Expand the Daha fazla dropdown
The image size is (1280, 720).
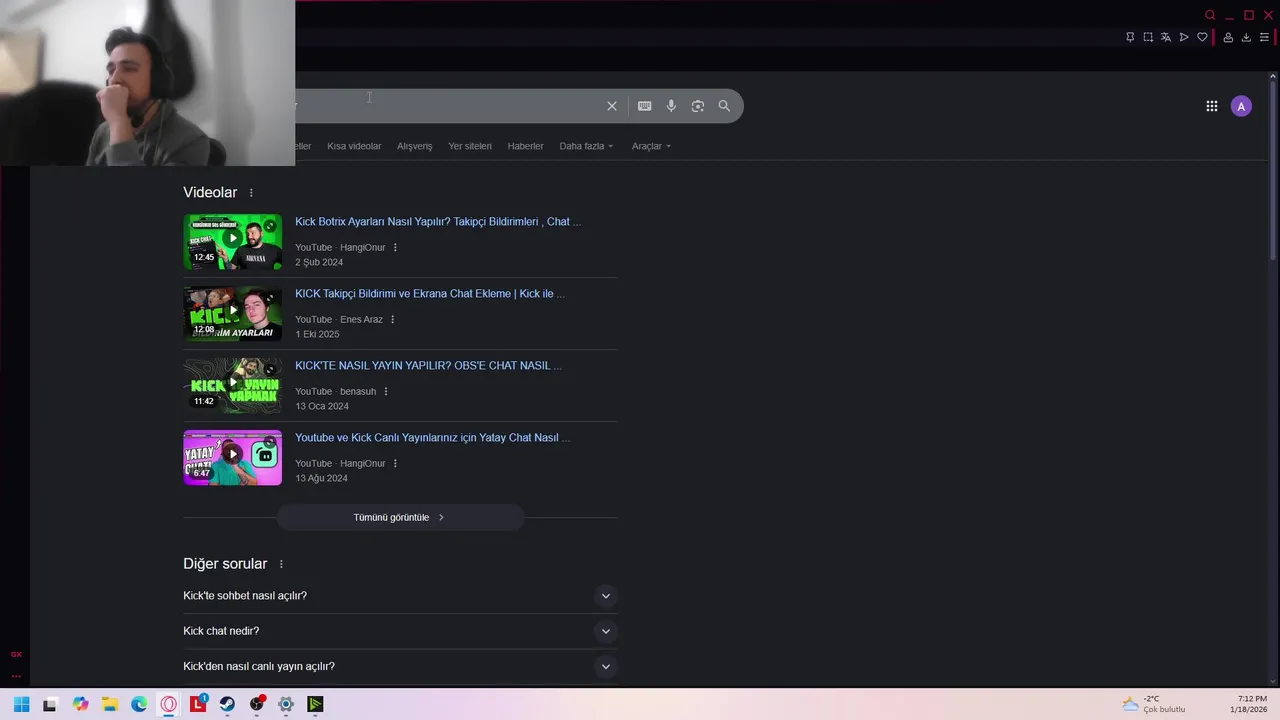586,146
